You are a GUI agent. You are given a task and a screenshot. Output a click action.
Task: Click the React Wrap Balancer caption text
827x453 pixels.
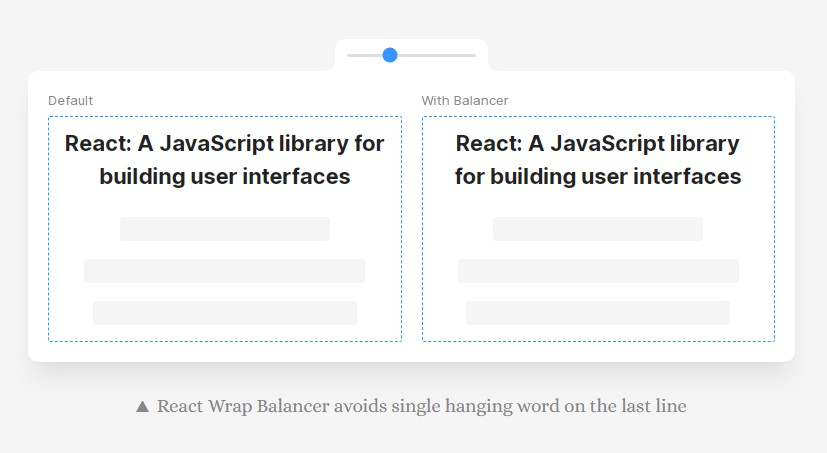[421, 407]
